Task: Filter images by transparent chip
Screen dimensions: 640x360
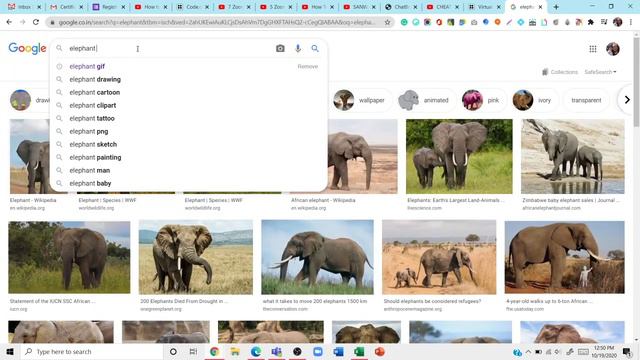Action: tap(586, 100)
